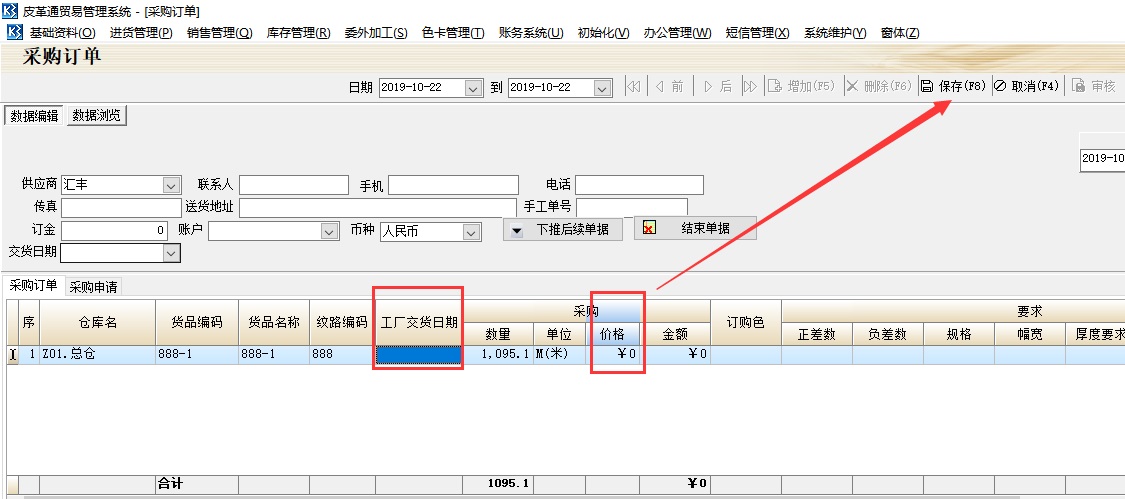Click the 送货地址 input field
This screenshot has width=1125, height=499.
pos(377,207)
